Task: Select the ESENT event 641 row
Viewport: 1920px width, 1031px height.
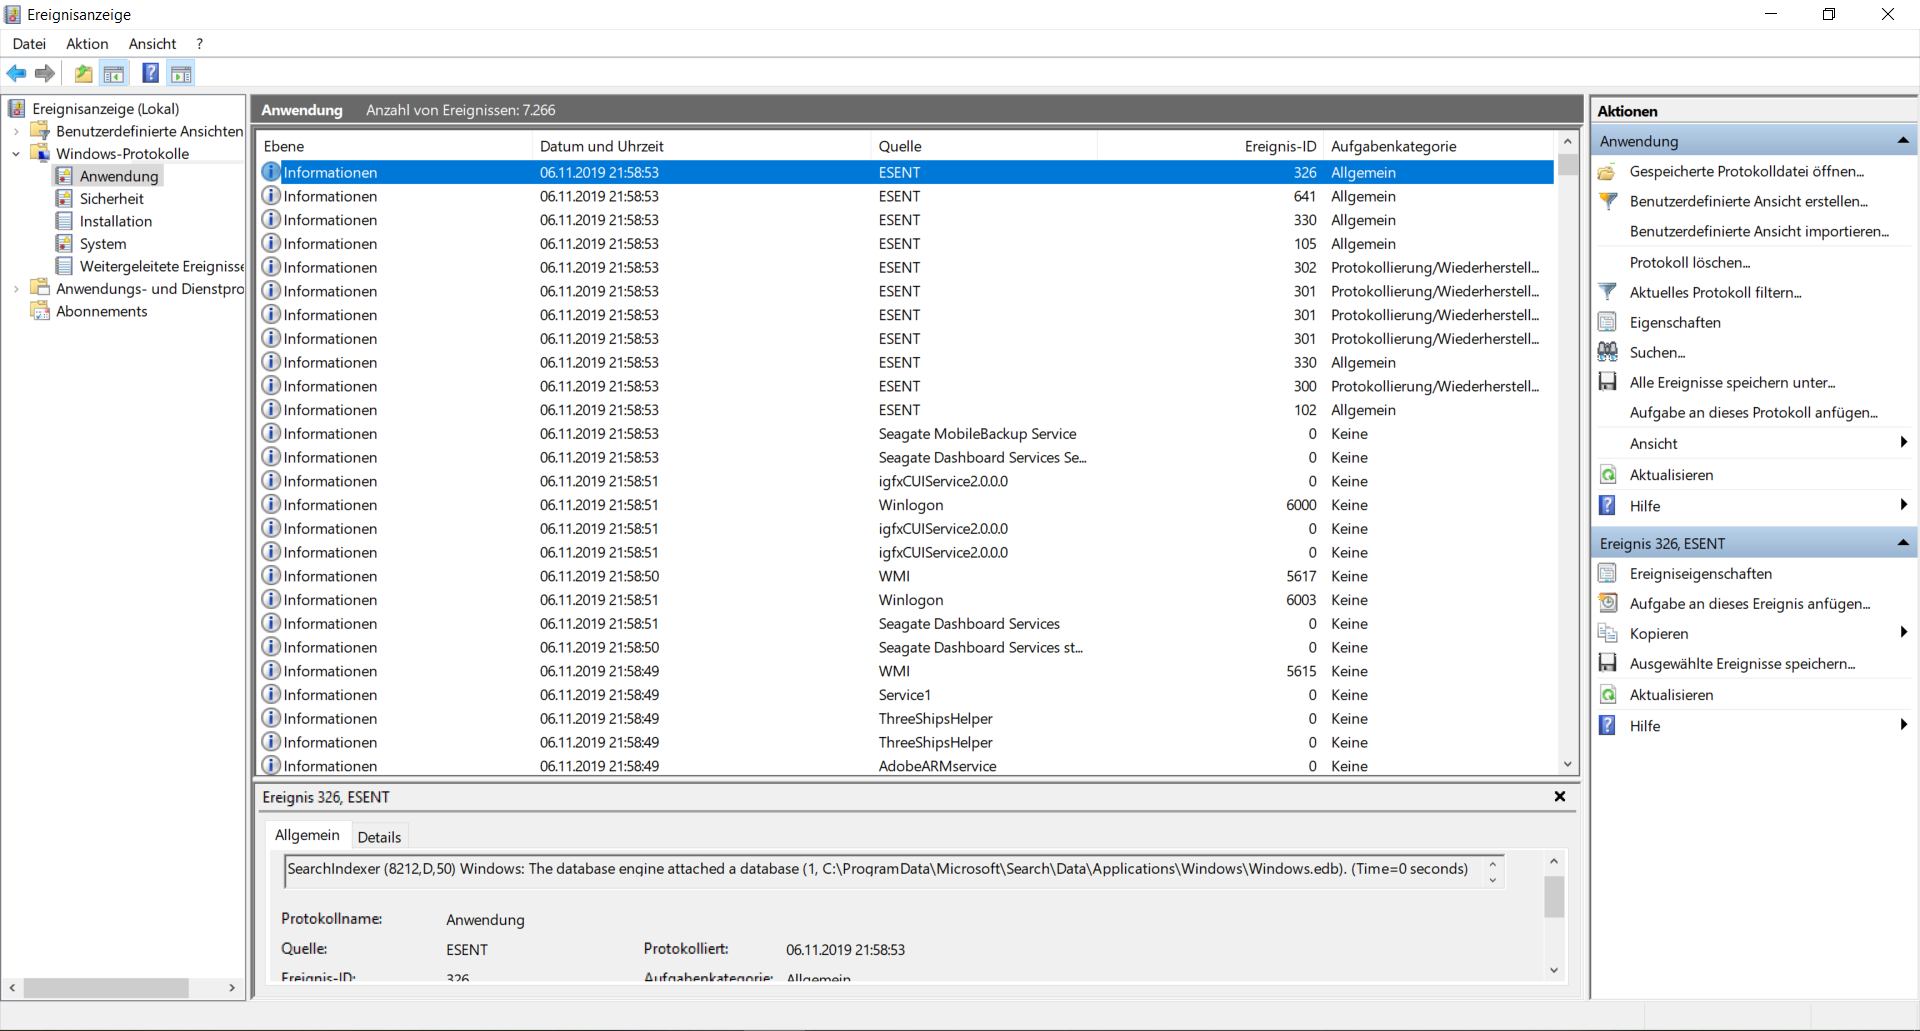Action: point(906,196)
